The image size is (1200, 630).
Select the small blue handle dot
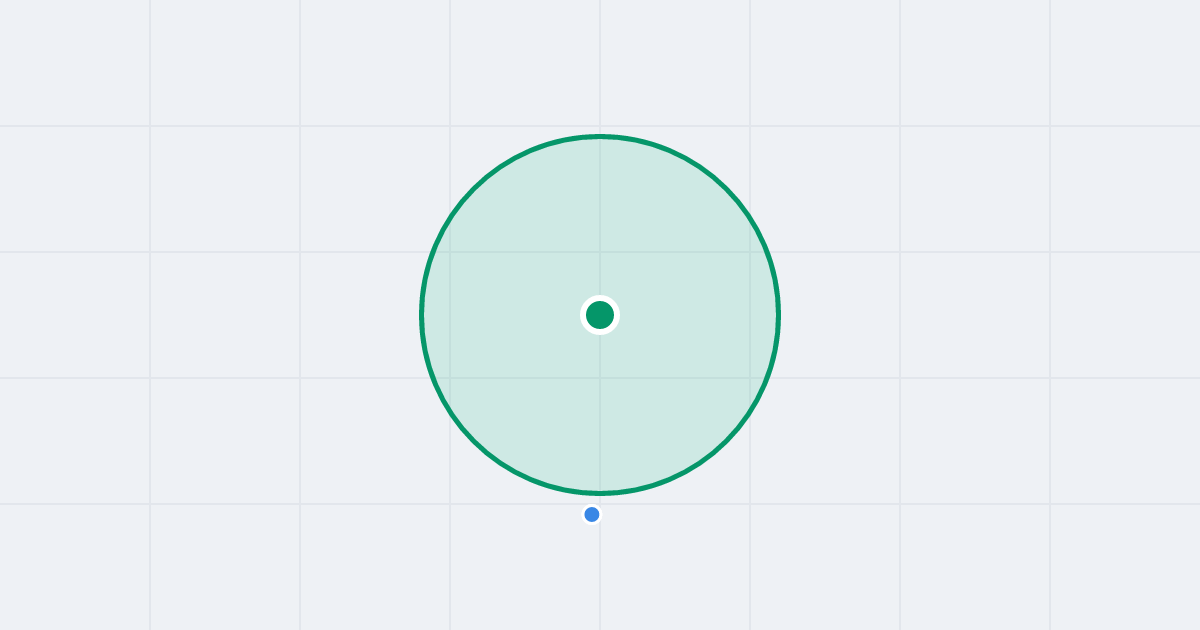click(x=592, y=515)
